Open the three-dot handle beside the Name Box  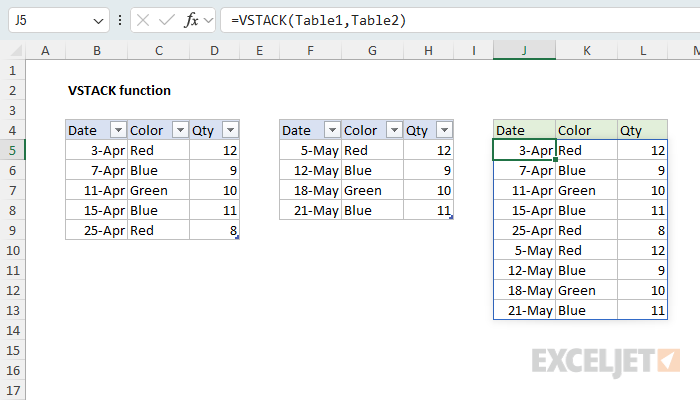click(x=120, y=20)
